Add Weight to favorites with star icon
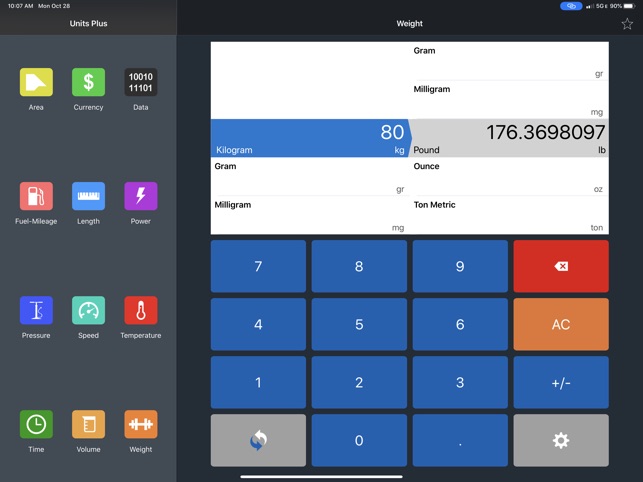Screen dimensions: 643x482 coord(627,24)
